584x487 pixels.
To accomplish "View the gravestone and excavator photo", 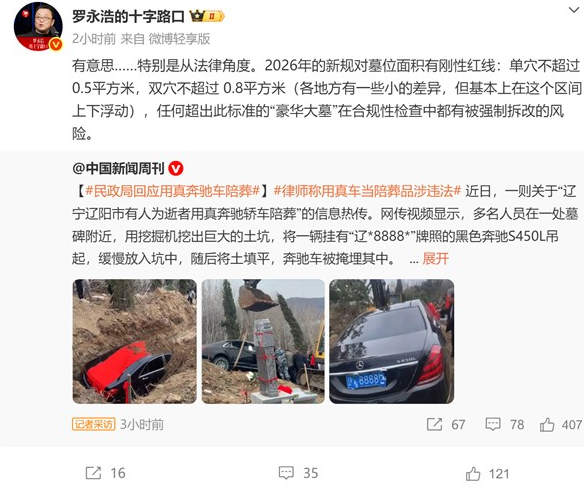I will (263, 341).
